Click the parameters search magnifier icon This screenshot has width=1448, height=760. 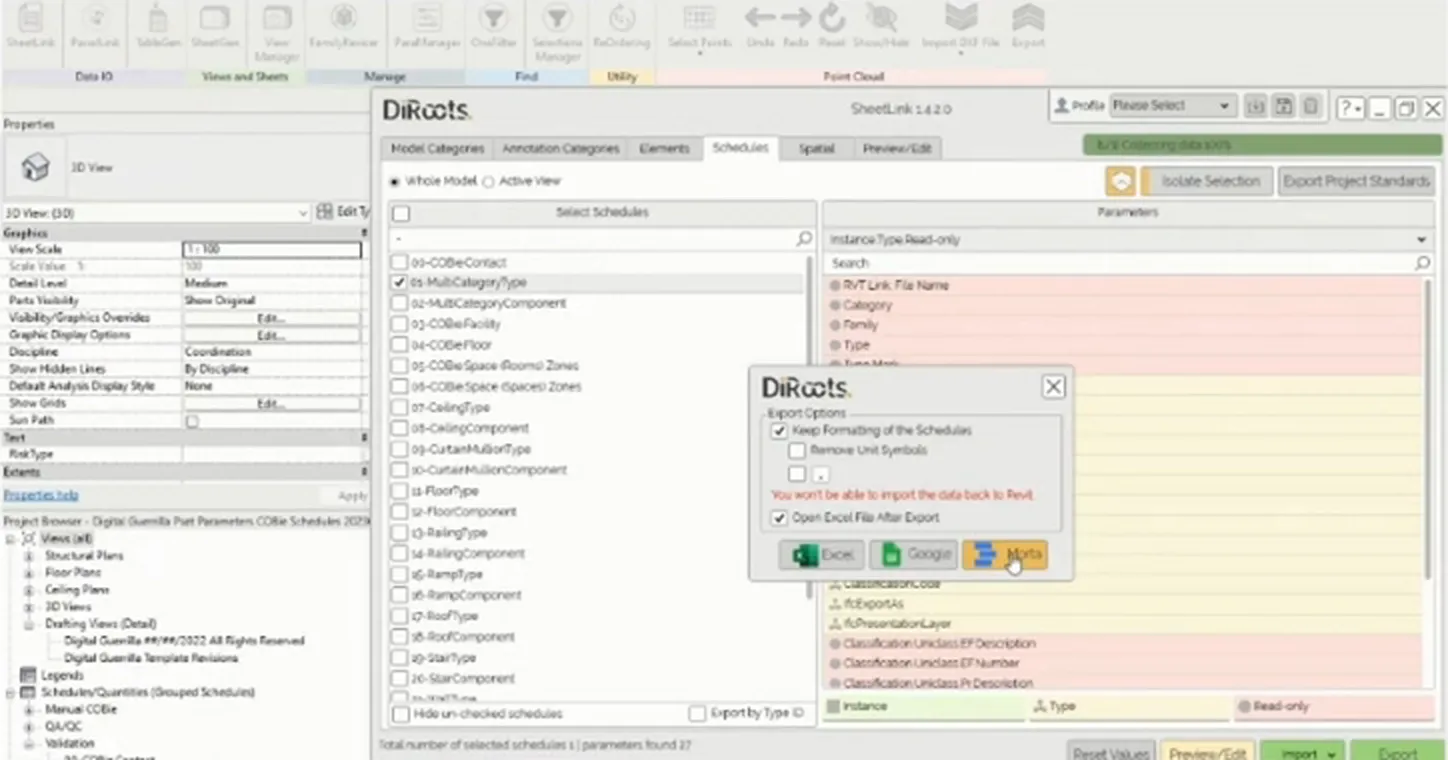1422,263
